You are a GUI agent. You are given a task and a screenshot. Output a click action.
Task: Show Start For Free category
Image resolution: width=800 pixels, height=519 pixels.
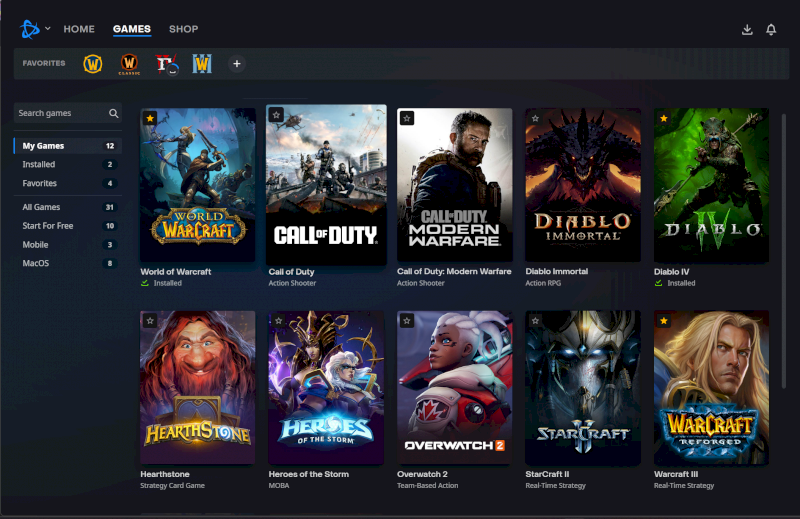pyautogui.click(x=68, y=226)
